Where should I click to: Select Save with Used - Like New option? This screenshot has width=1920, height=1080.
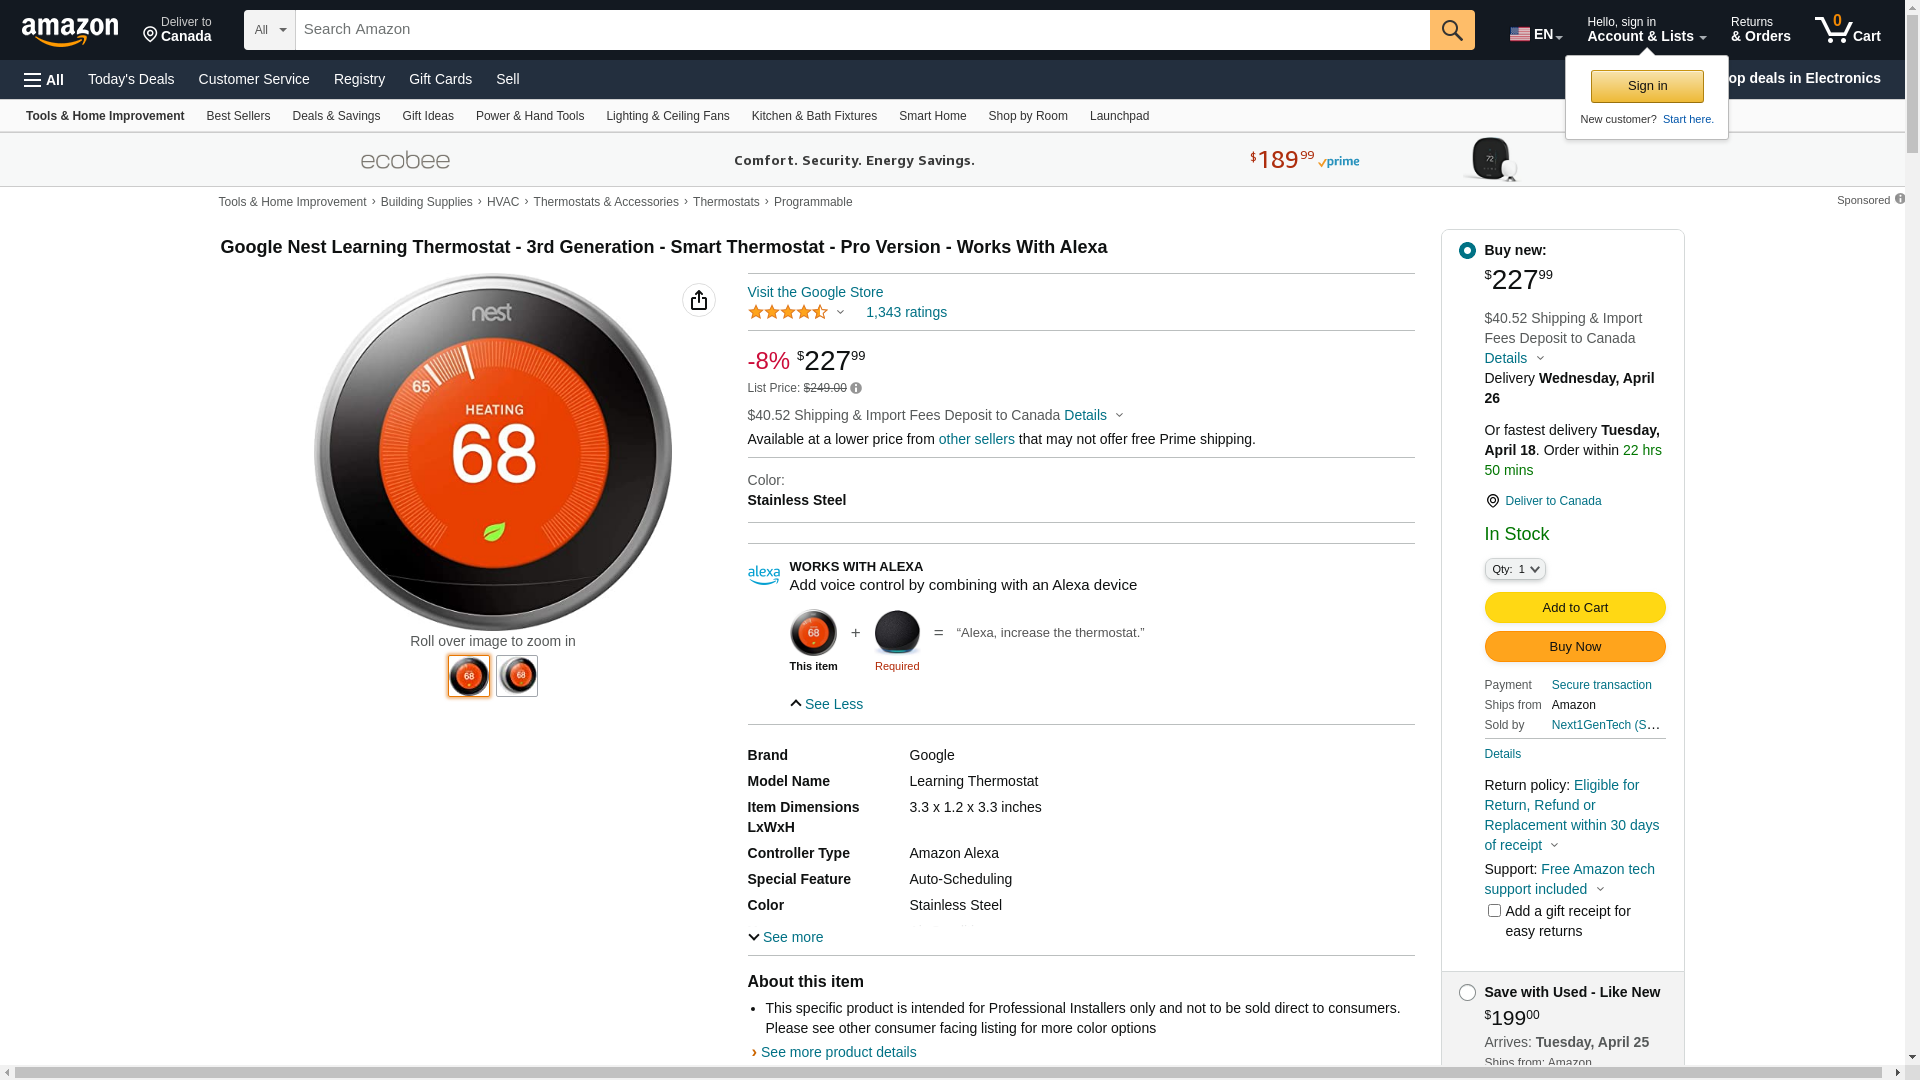tap(1467, 993)
